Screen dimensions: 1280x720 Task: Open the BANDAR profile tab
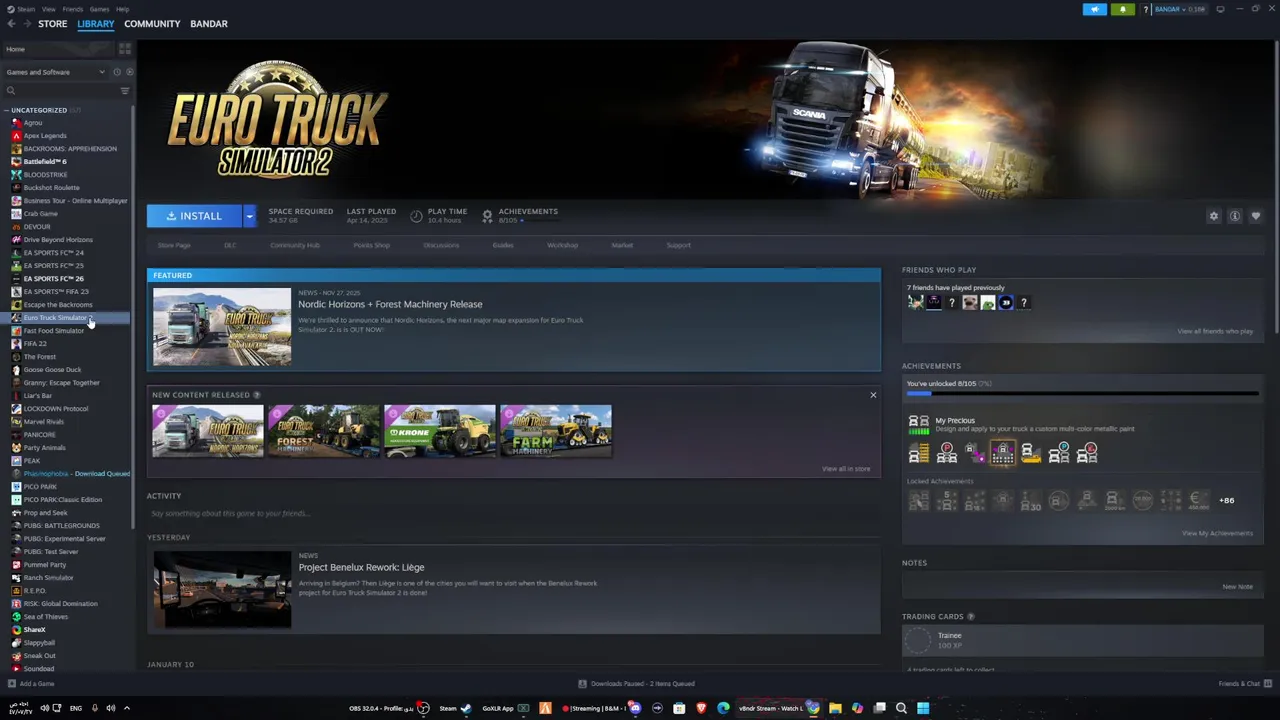(x=209, y=24)
